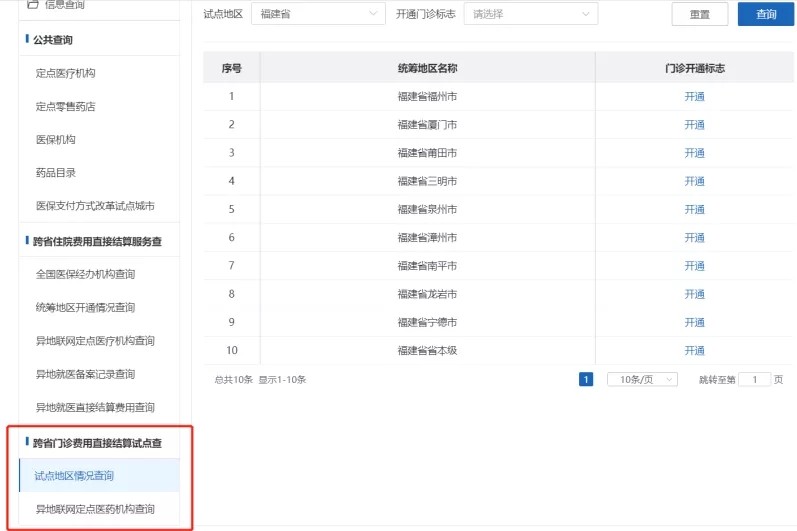The height and width of the screenshot is (531, 797).
Task: Click the 重置 button
Action: [699, 14]
